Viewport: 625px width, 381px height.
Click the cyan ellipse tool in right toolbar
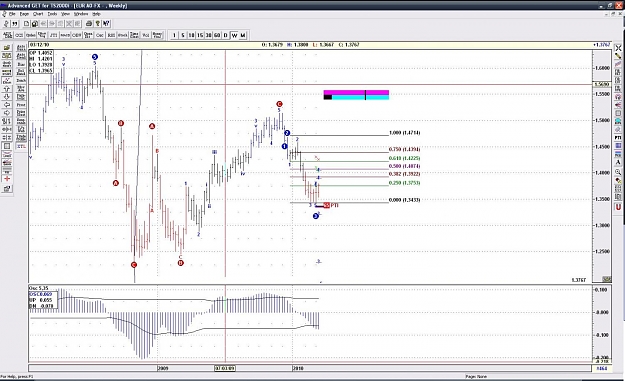tap(618, 121)
